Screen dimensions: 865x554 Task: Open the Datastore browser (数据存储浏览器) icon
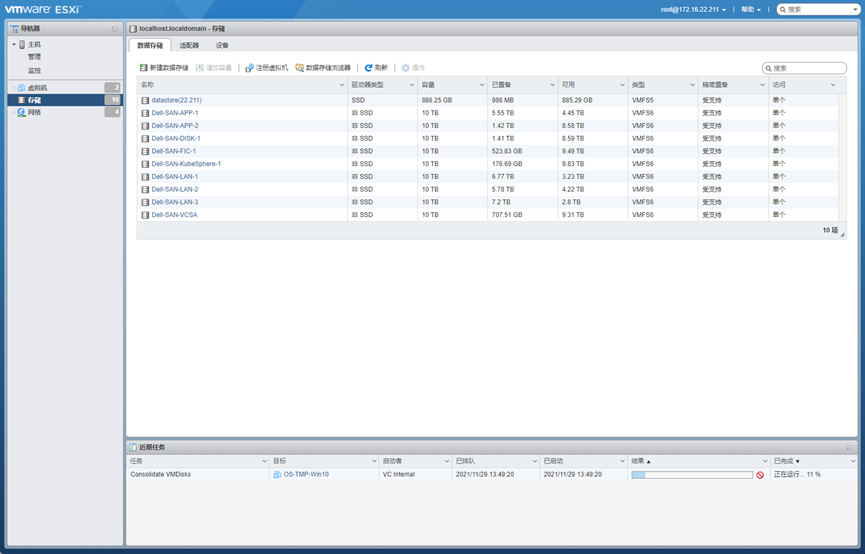pos(300,68)
